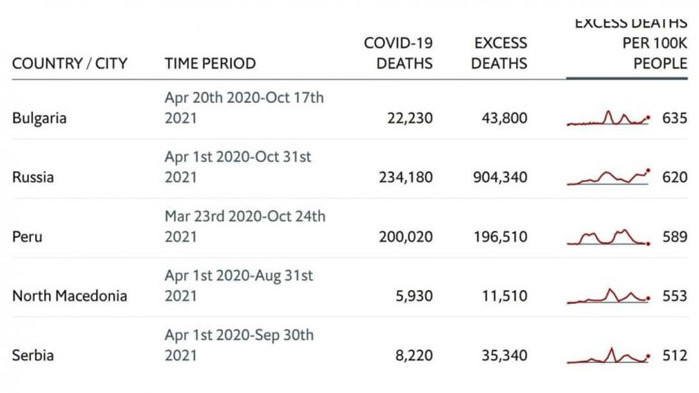The height and width of the screenshot is (393, 699).
Task: Select the Peru country row label
Action: pyautogui.click(x=27, y=237)
